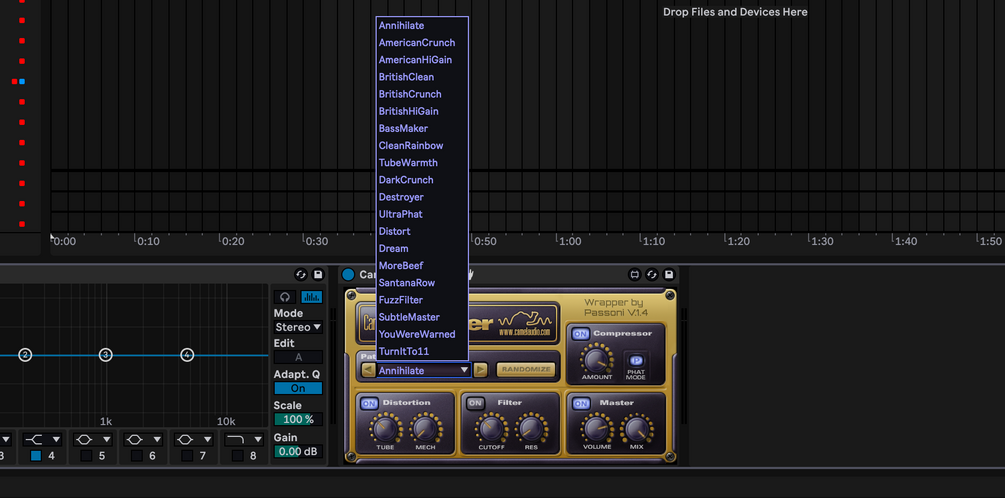This screenshot has width=1005, height=498.
Task: Click the RANDOMIZE button
Action: [x=526, y=370]
